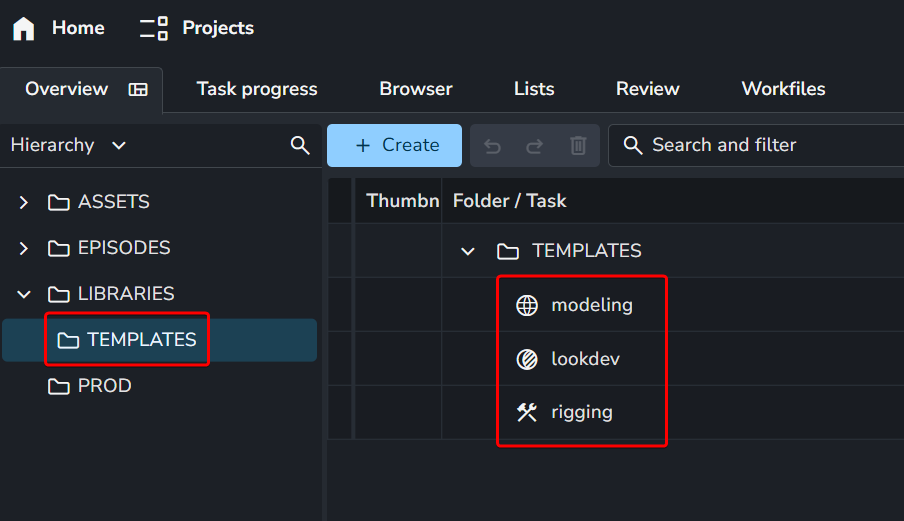
Task: Open the Workfiles tab
Action: click(x=783, y=89)
